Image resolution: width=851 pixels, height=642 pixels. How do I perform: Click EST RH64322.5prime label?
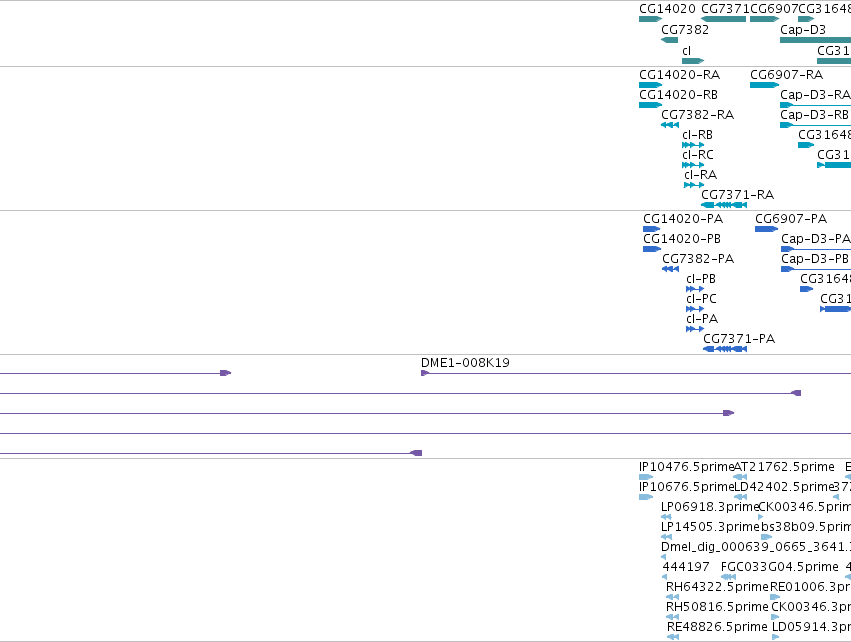[x=717, y=587]
